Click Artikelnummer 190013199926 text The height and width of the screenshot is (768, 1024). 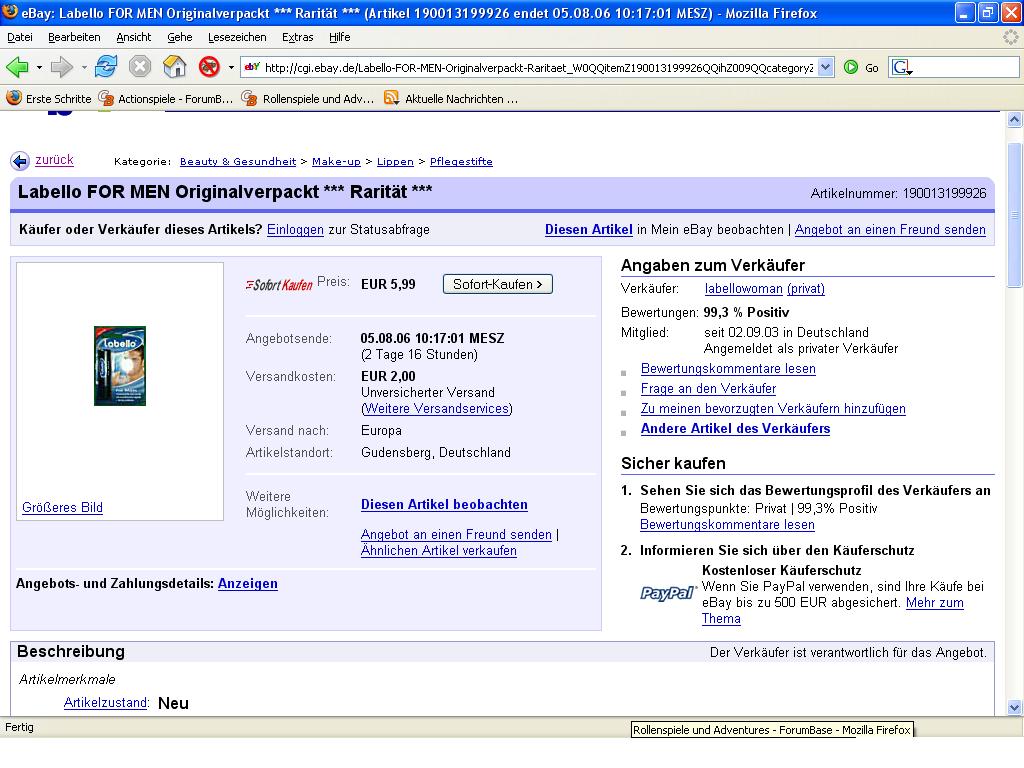898,193
